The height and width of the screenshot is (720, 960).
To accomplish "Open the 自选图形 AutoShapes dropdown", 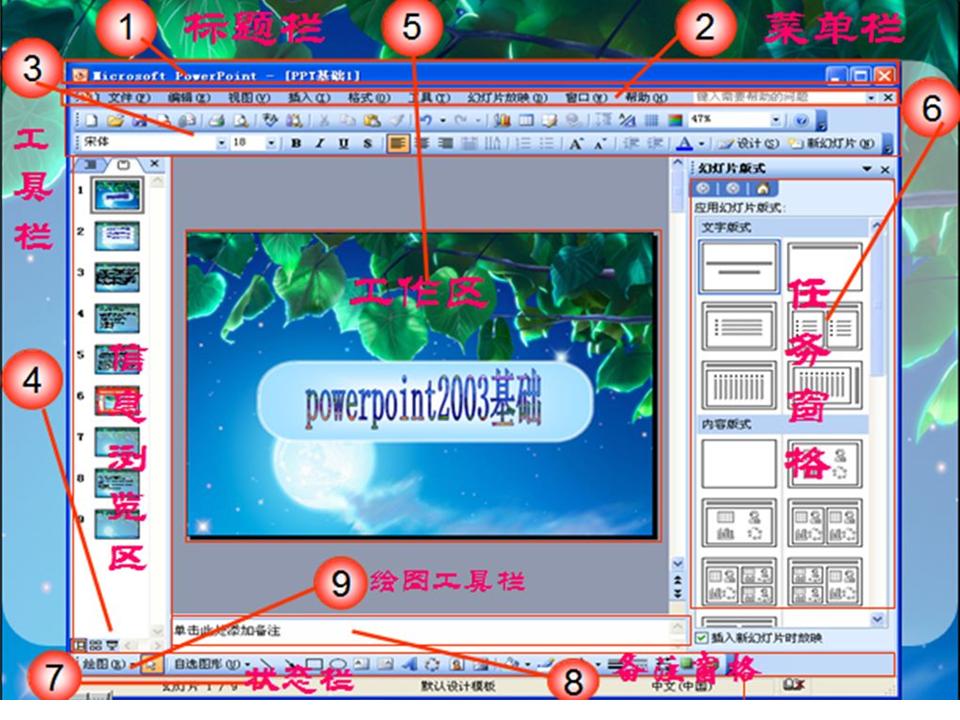I will [212, 664].
